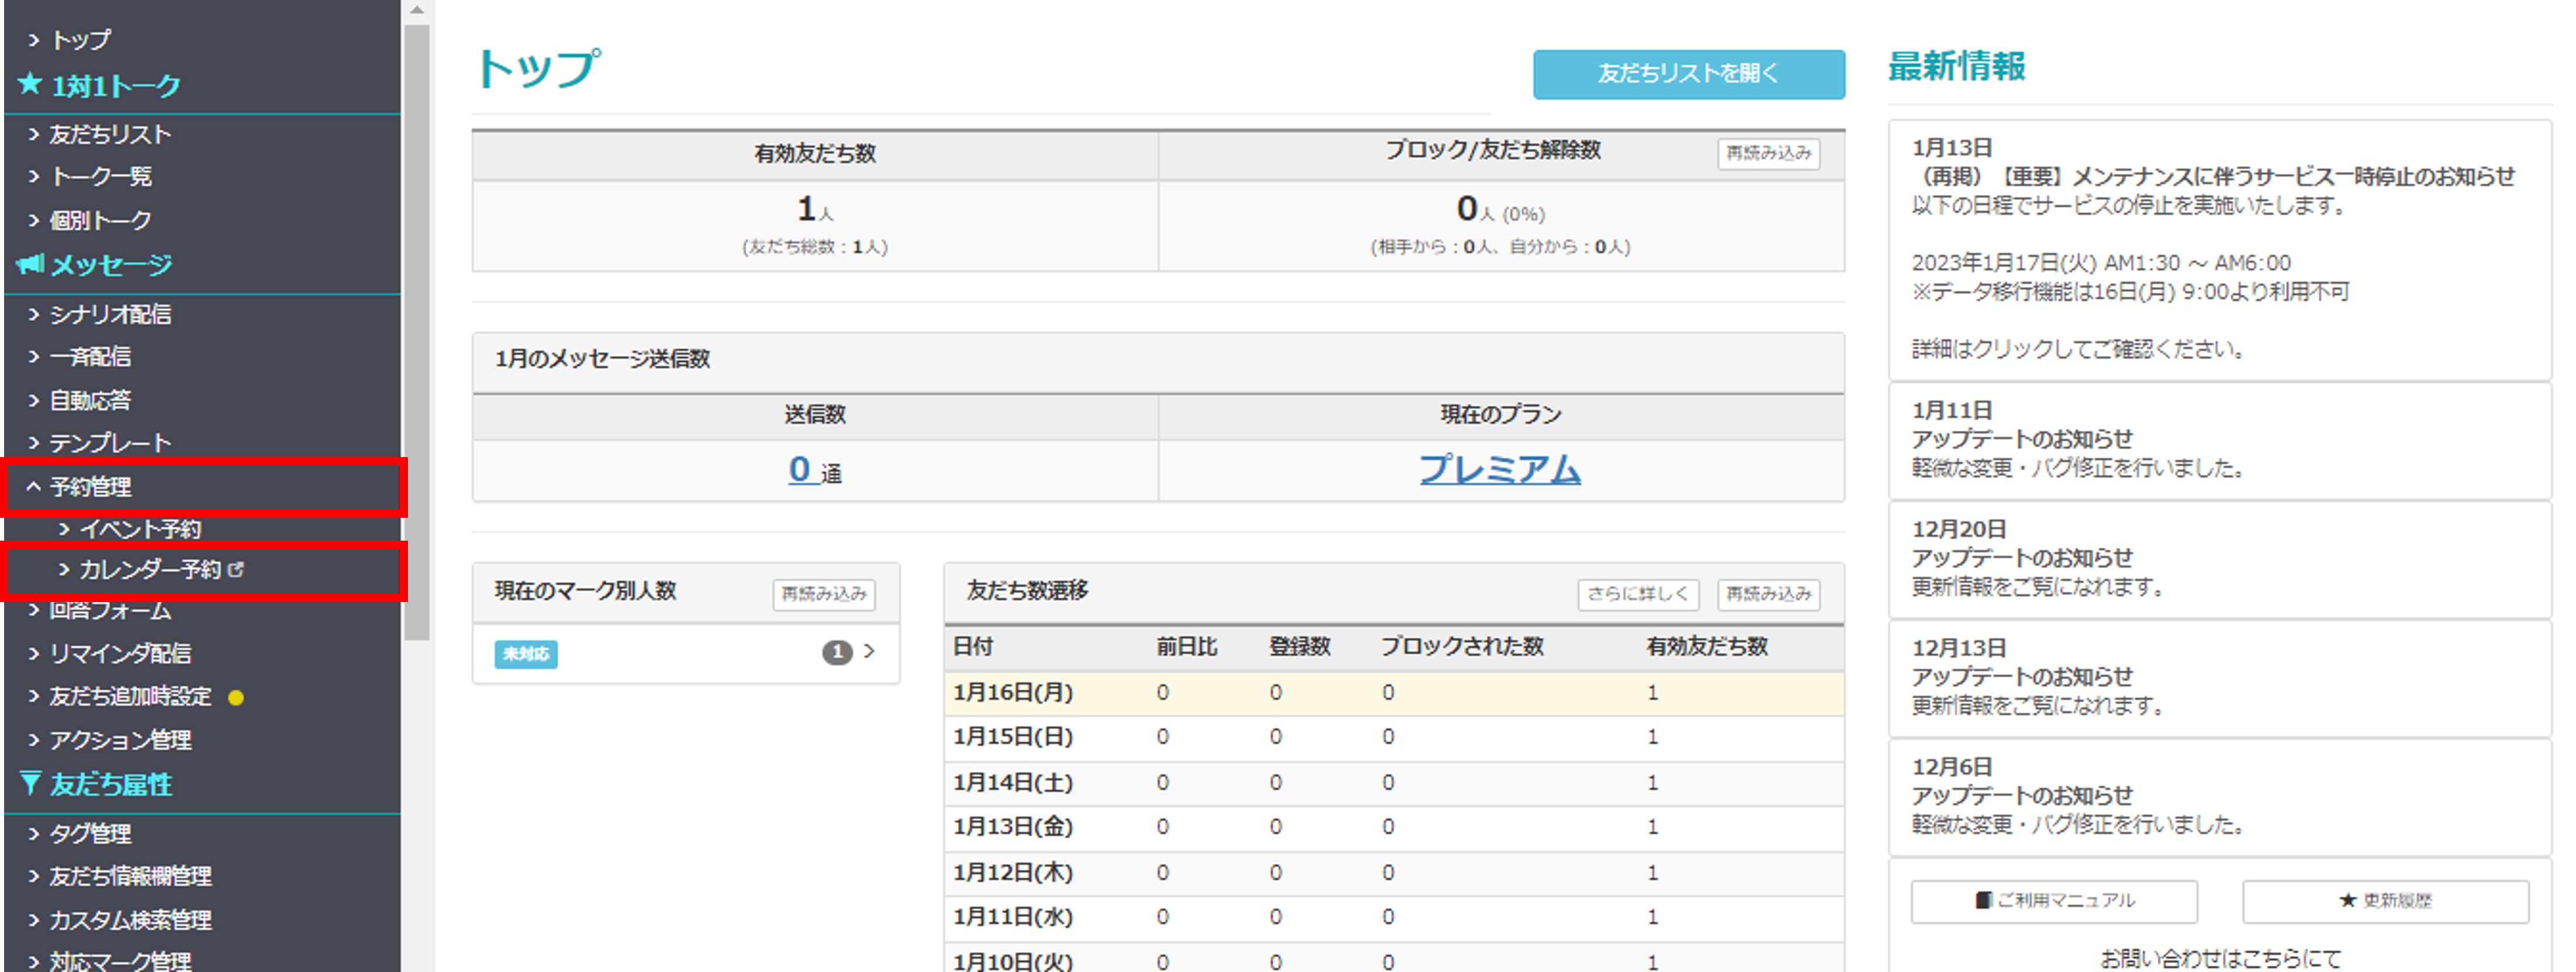Open the 12月20日 update notice
This screenshot has height=972, width=2576.
coord(2219,559)
